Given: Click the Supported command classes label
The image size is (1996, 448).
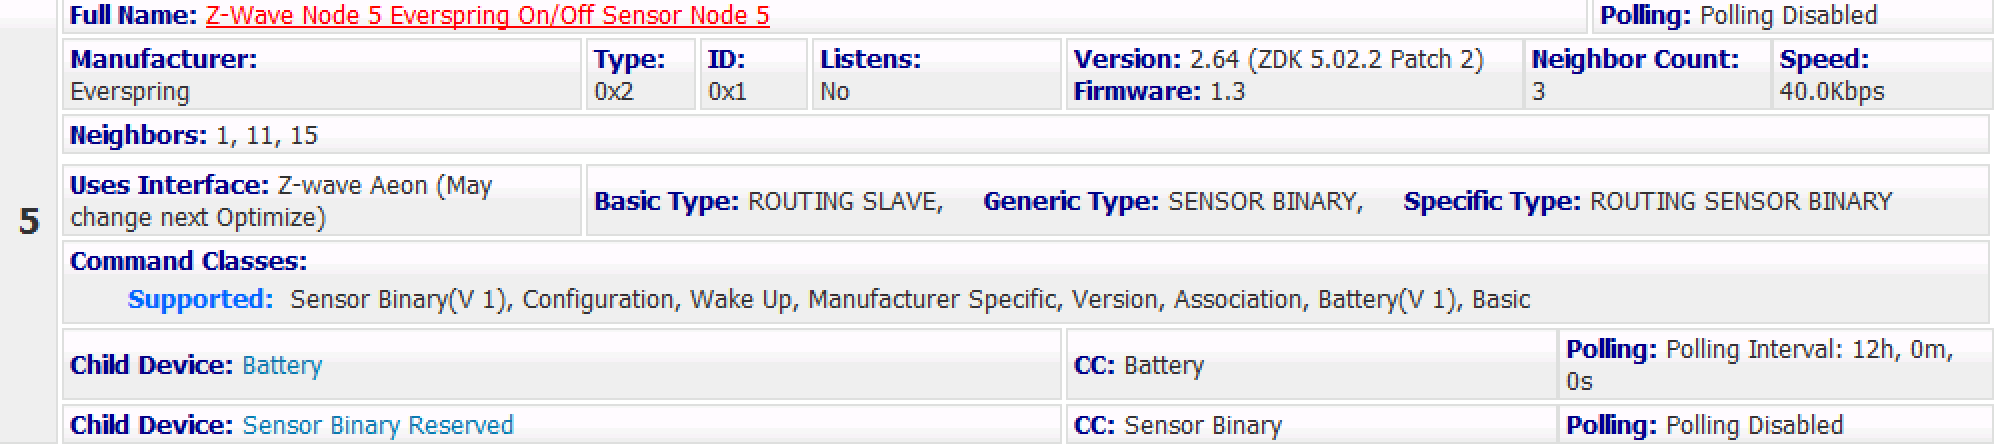Looking at the screenshot, I should click(200, 300).
